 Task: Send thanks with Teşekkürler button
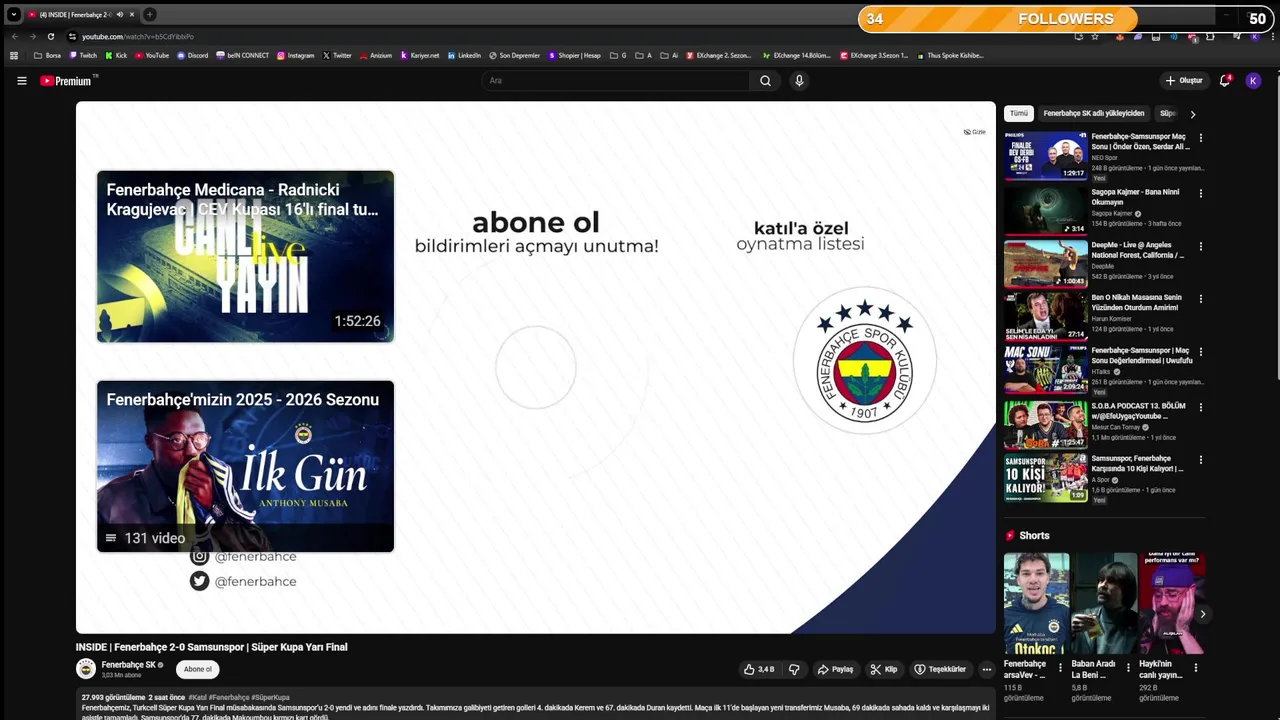940,669
